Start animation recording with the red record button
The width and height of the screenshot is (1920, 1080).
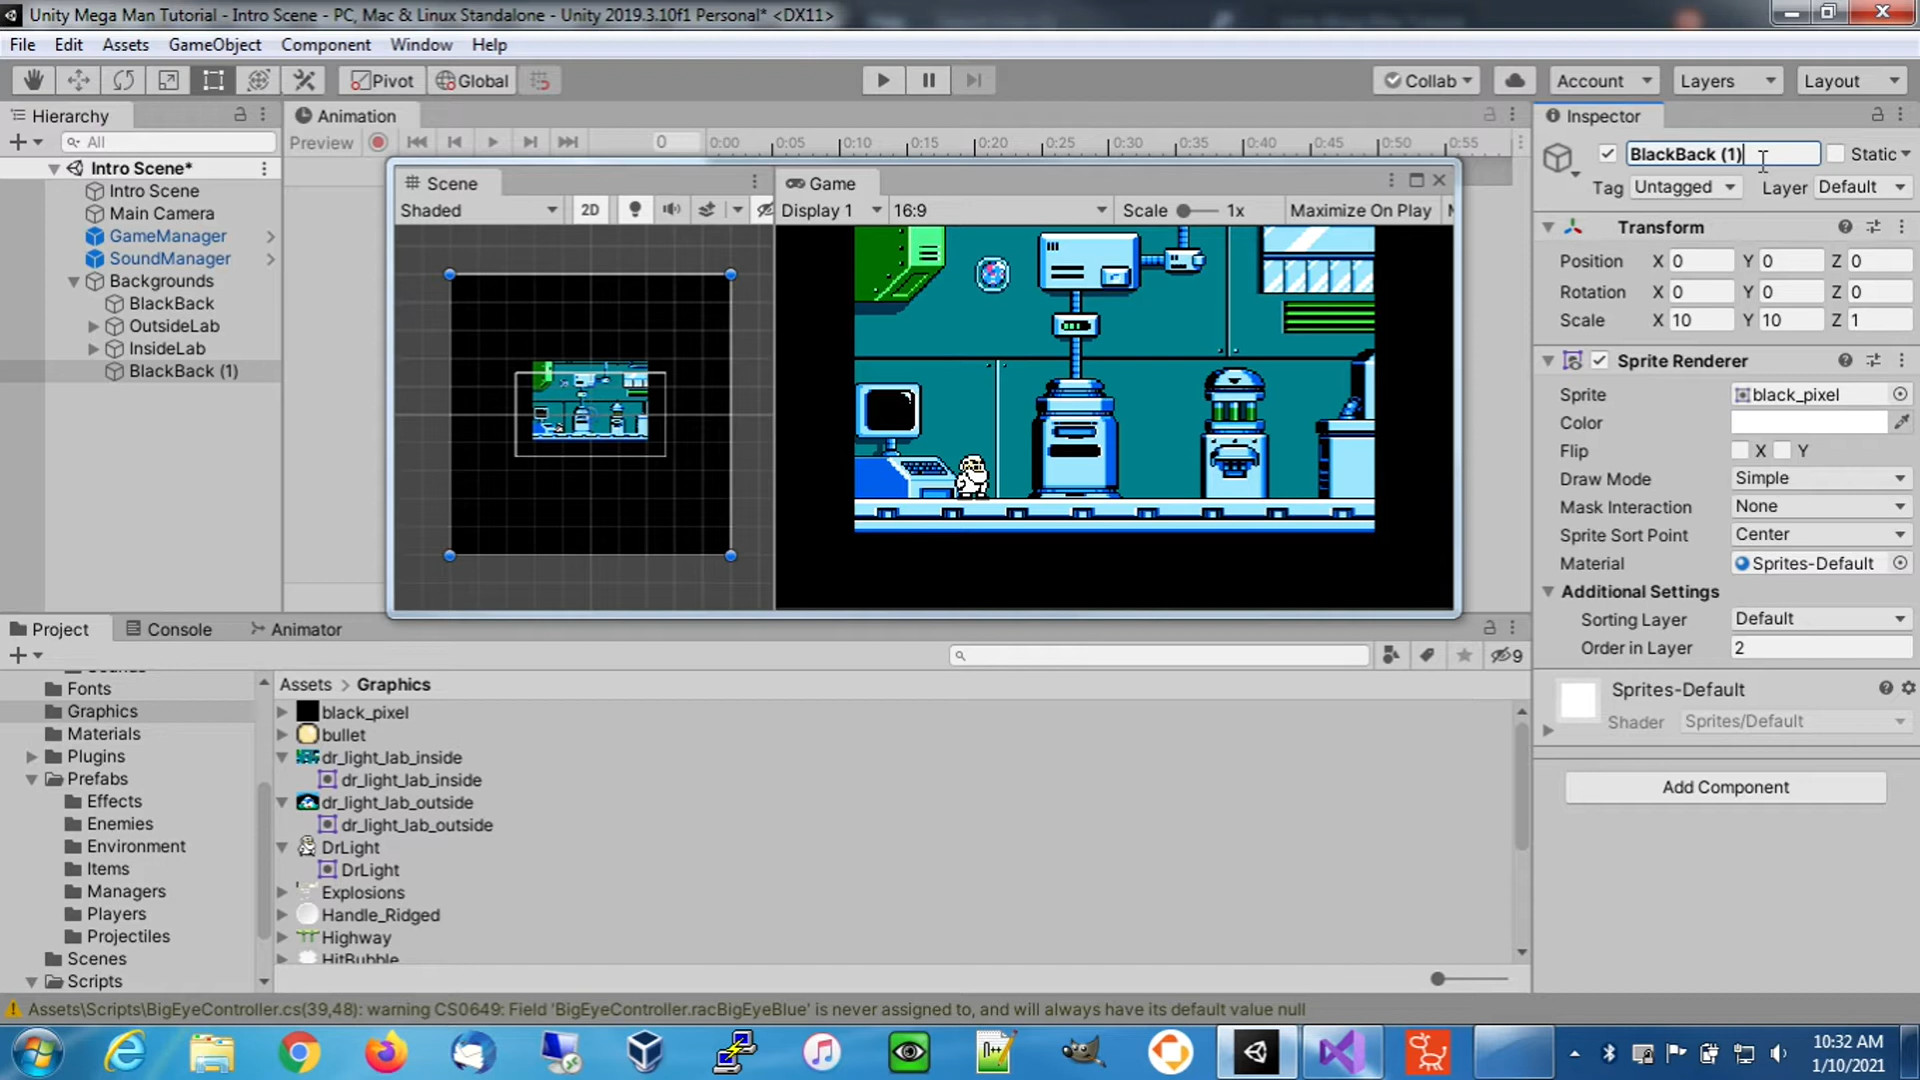pos(377,142)
